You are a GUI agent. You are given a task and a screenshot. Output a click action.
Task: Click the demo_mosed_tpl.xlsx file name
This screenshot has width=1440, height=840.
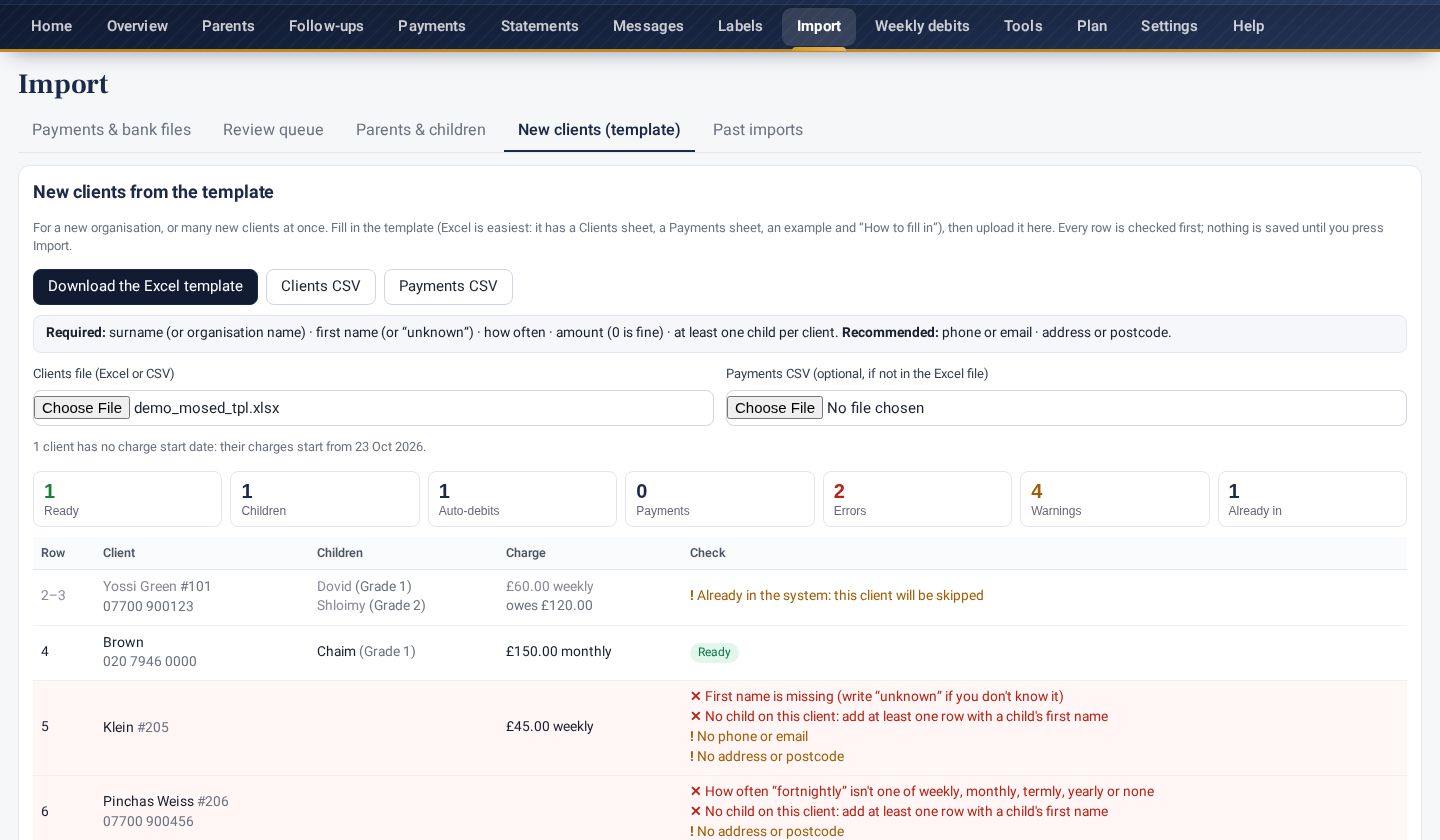pos(207,408)
